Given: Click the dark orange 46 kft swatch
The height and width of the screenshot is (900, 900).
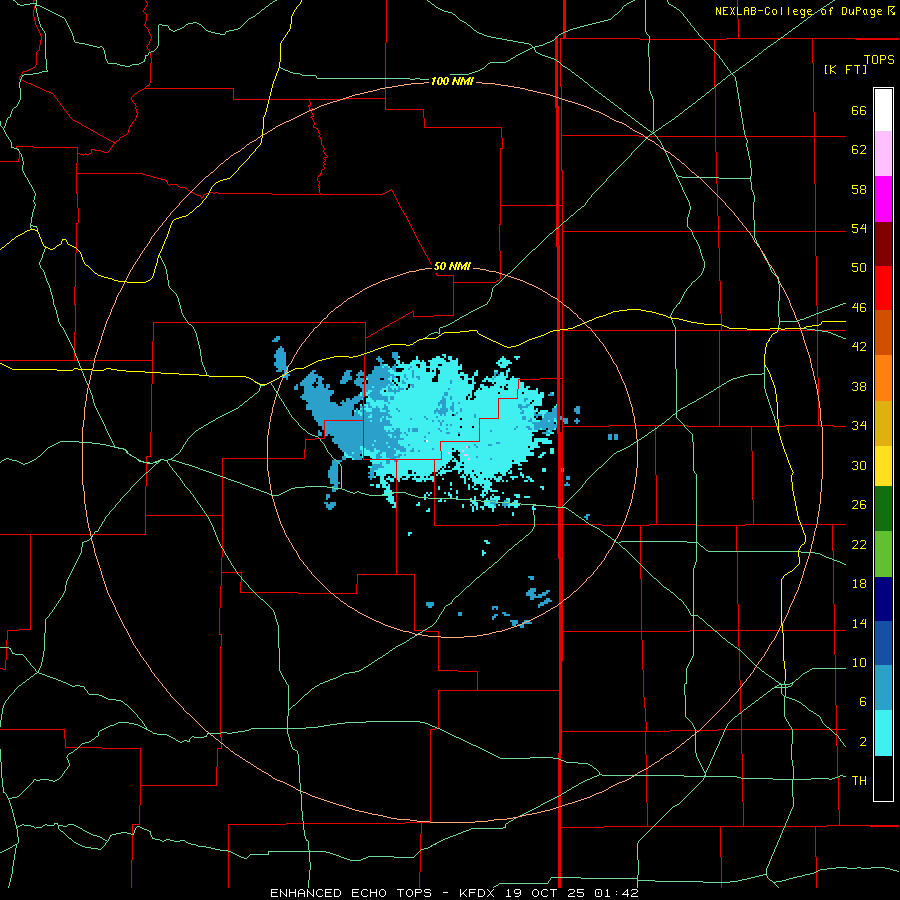Looking at the screenshot, I should coord(883,332).
